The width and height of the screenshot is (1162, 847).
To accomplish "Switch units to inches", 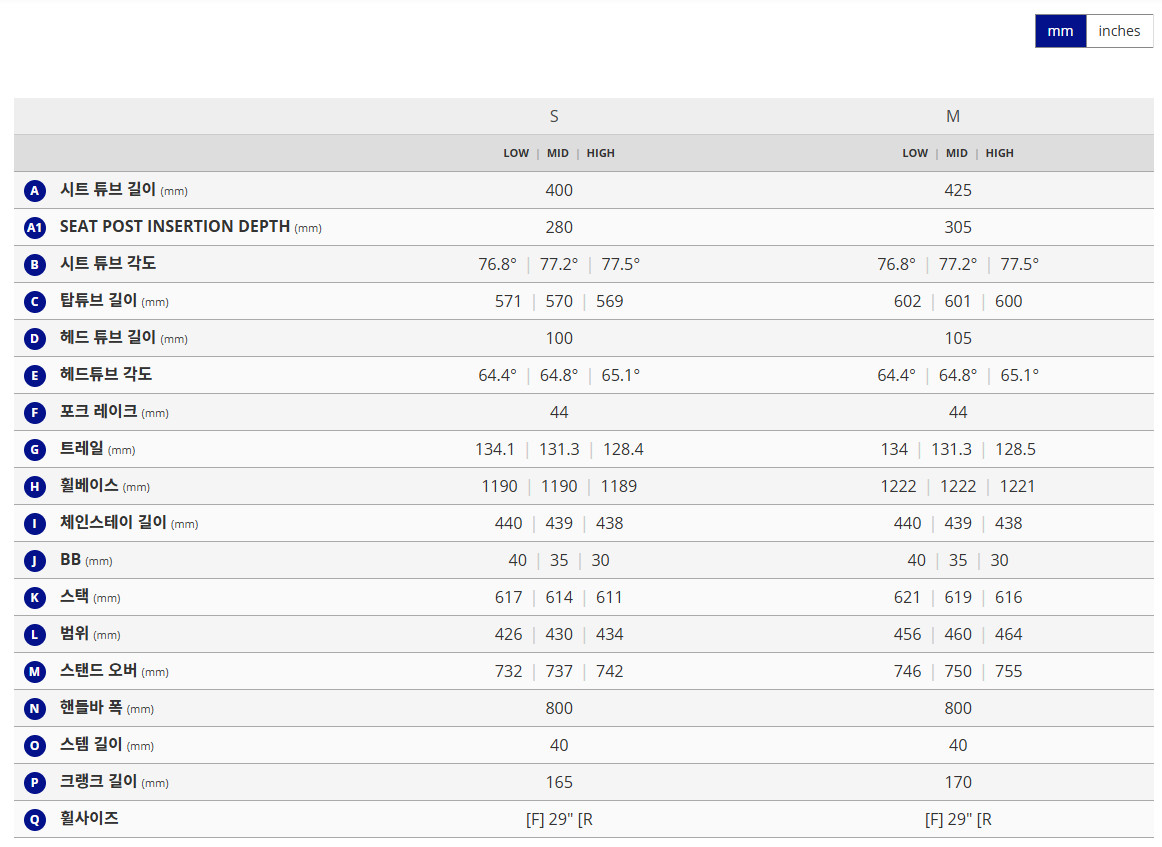I will coord(1119,31).
